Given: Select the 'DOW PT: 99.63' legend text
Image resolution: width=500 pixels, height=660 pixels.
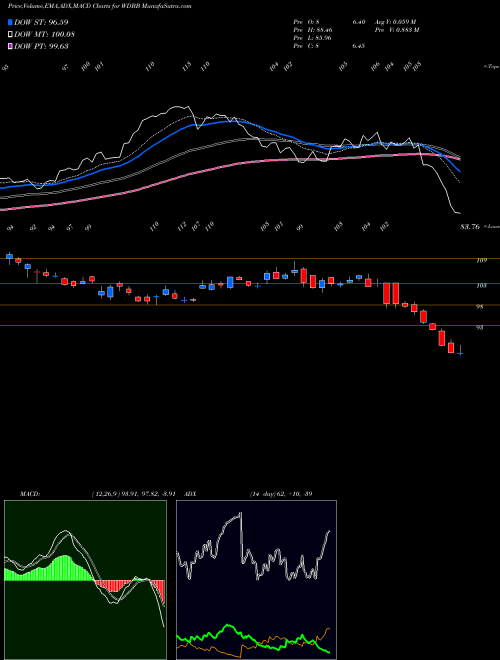Looking at the screenshot, I should pos(41,46).
